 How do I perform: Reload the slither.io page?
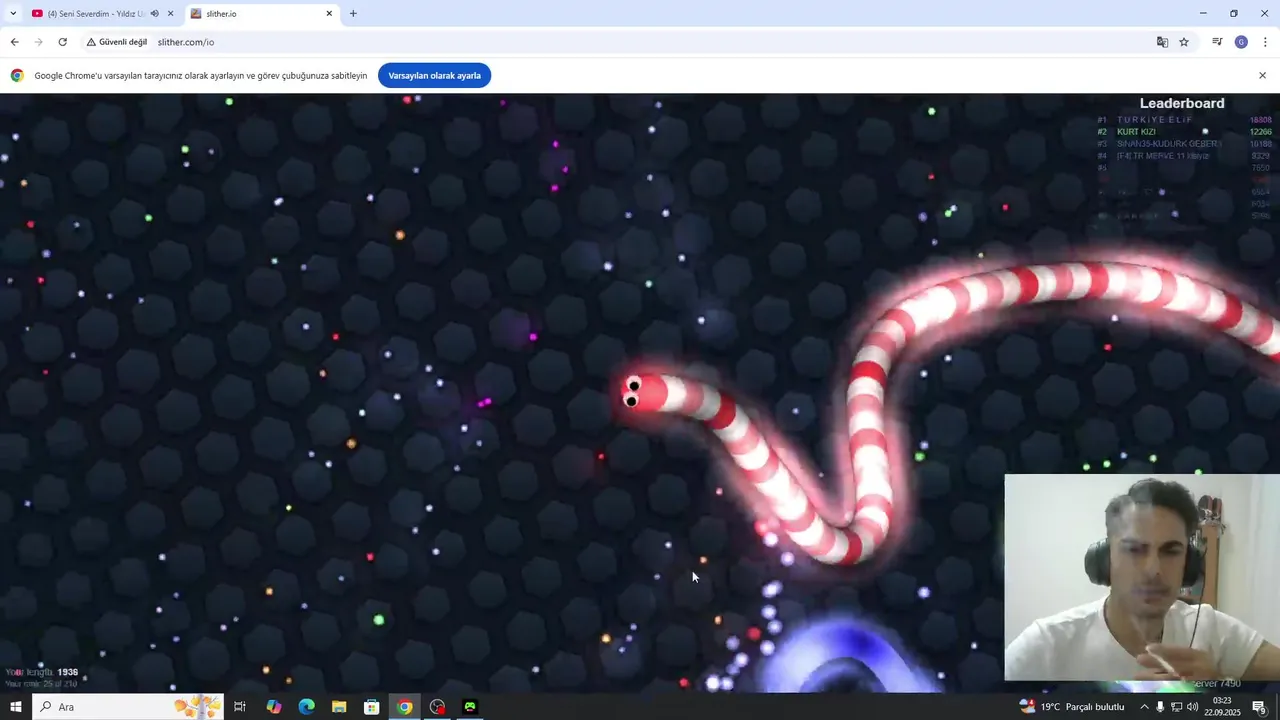(62, 42)
